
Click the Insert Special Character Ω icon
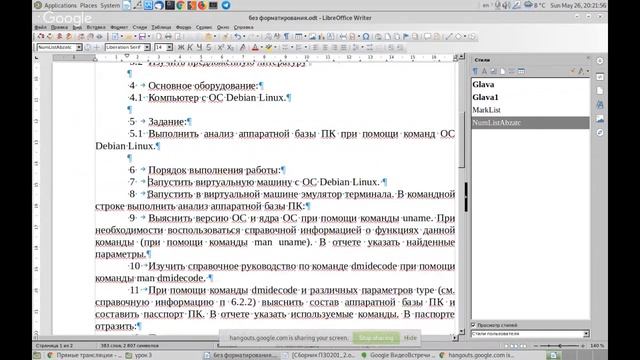point(366,36)
